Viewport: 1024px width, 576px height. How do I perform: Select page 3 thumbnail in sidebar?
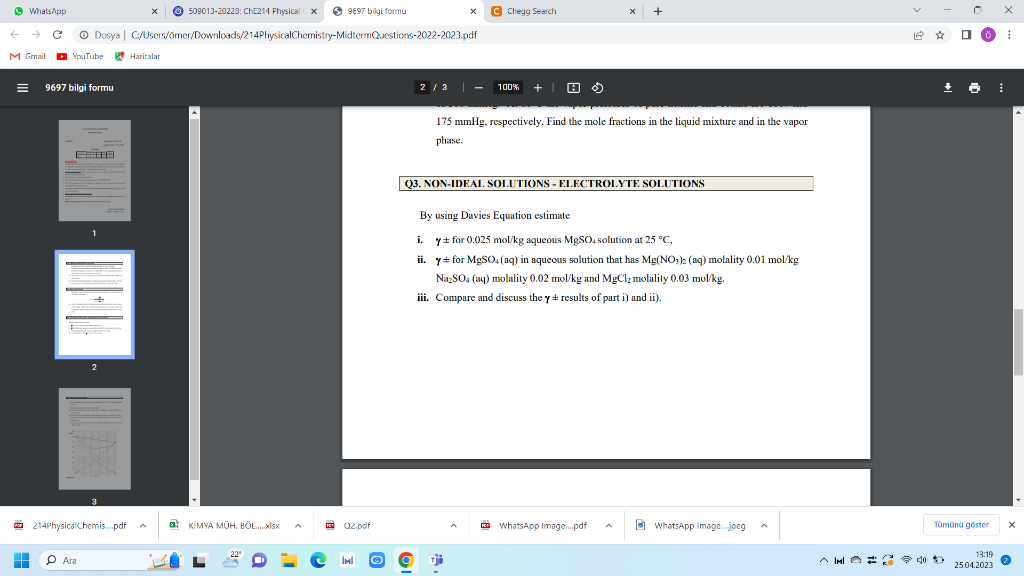tap(94, 438)
